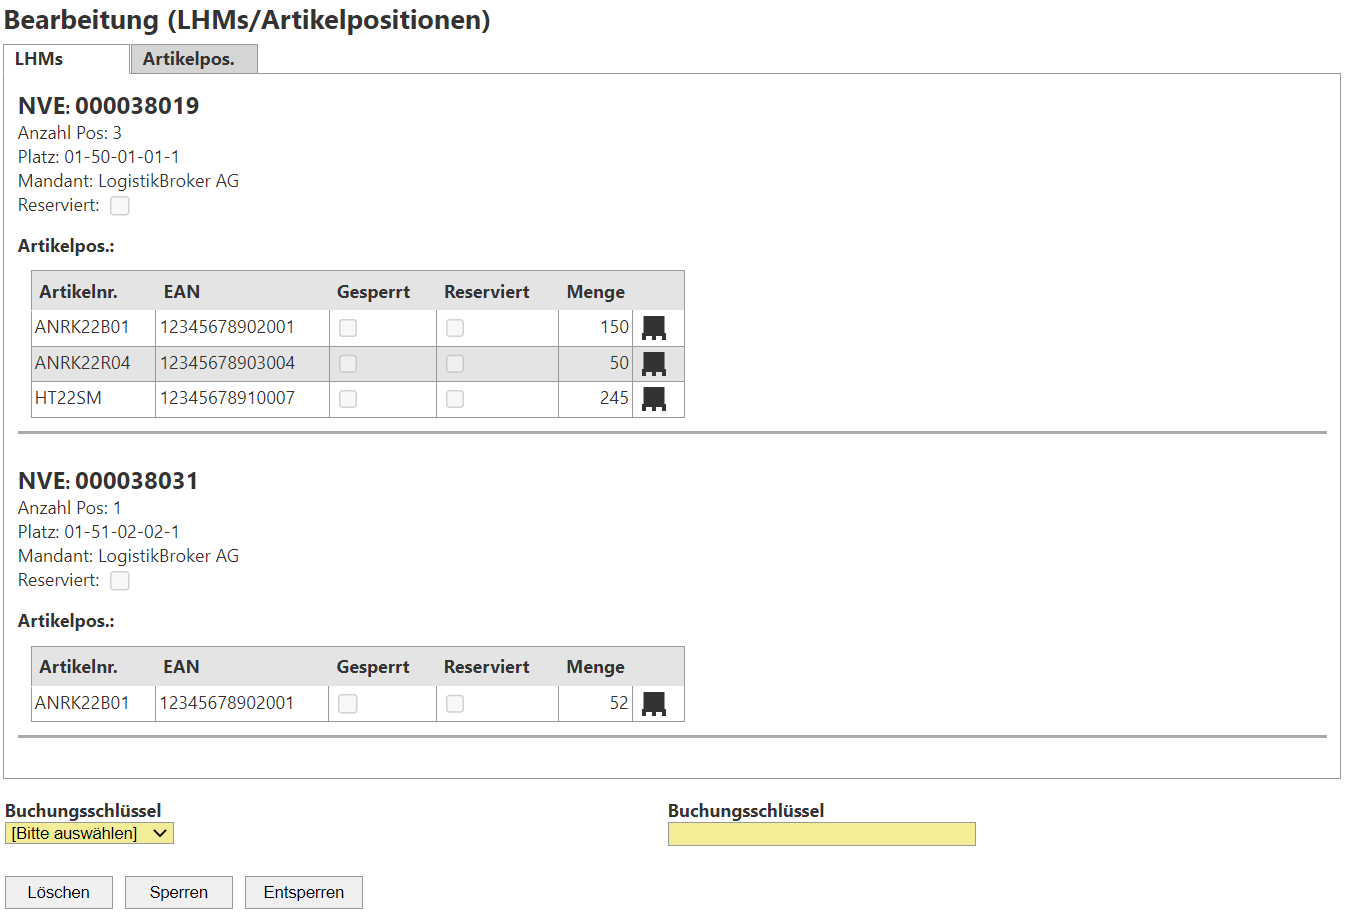Click the Menge column header in first table
Screen dimensions: 1348x922
[595, 292]
